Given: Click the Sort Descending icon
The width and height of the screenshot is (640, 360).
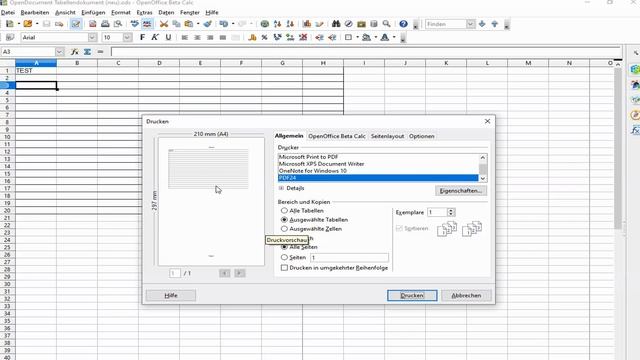Looking at the screenshot, I should click(x=290, y=24).
